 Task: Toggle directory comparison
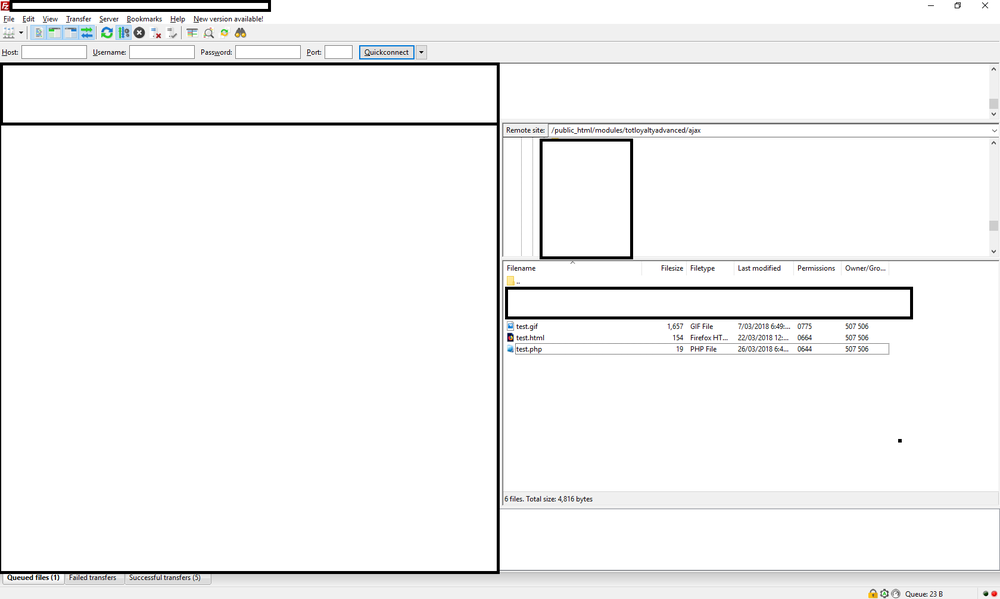pyautogui.click(x=209, y=33)
